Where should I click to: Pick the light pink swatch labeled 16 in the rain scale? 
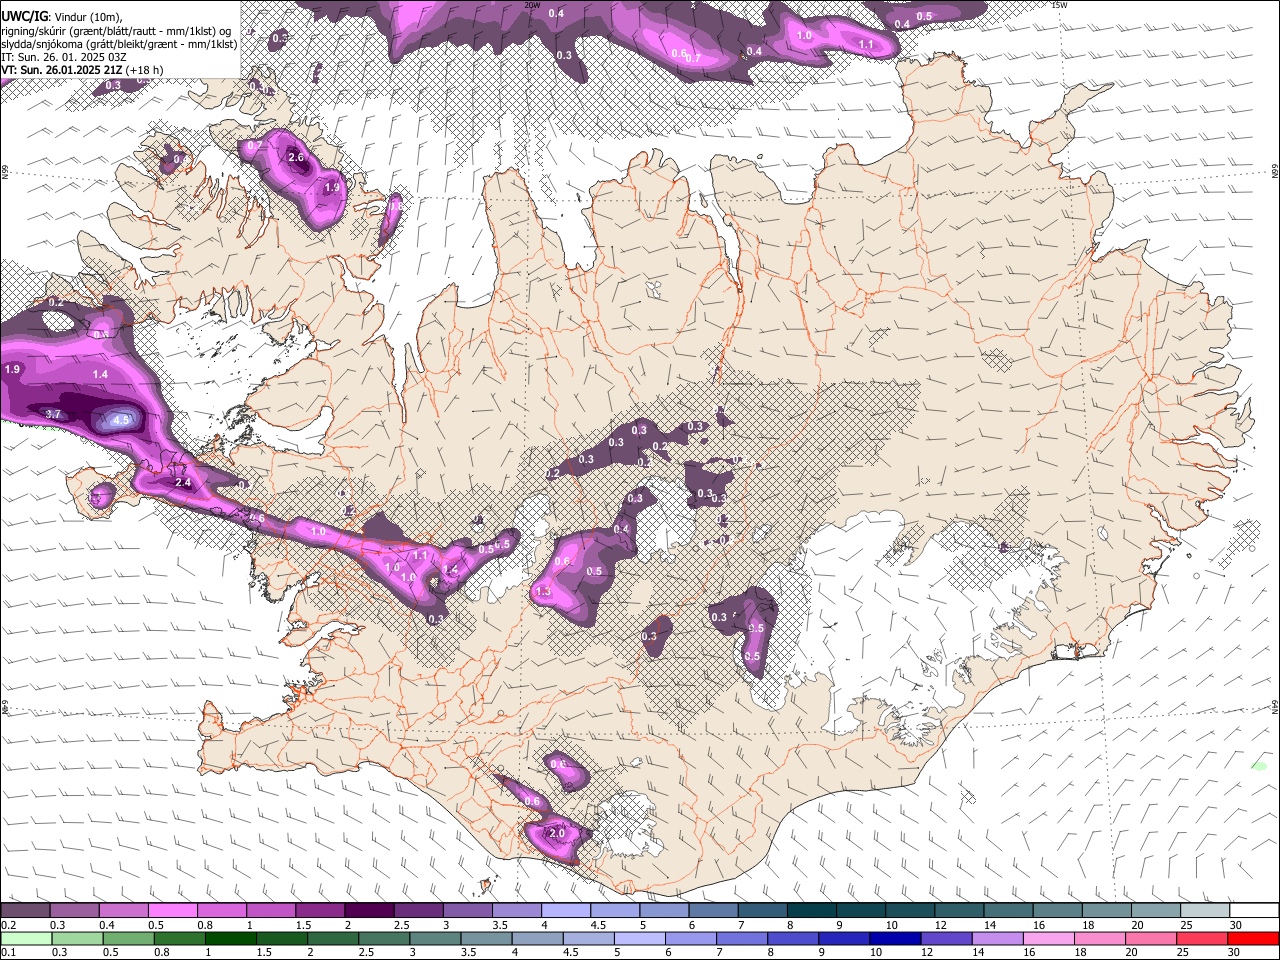point(1050,938)
